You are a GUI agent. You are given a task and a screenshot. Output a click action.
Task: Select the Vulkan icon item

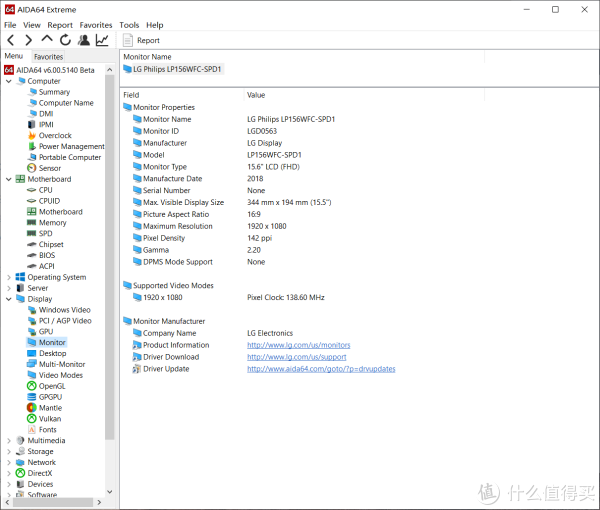32,419
